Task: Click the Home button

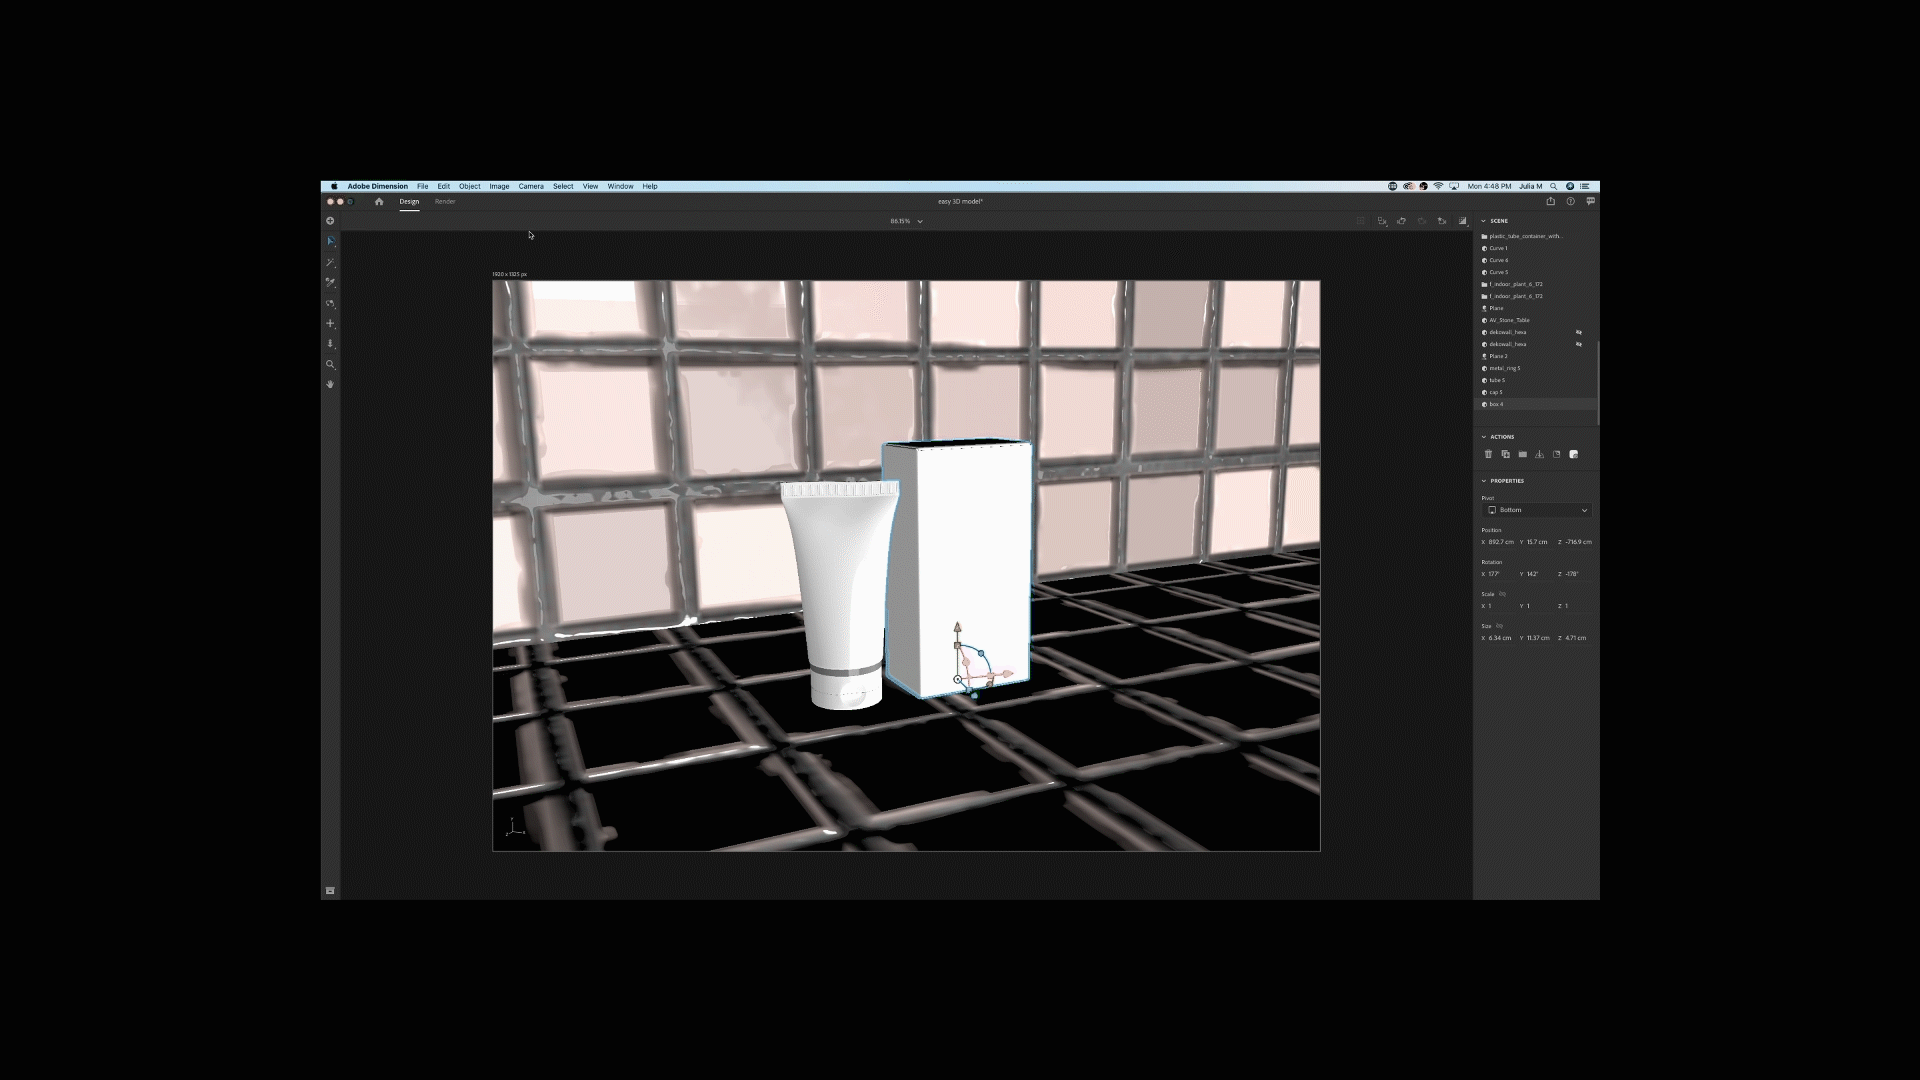Action: coord(379,201)
